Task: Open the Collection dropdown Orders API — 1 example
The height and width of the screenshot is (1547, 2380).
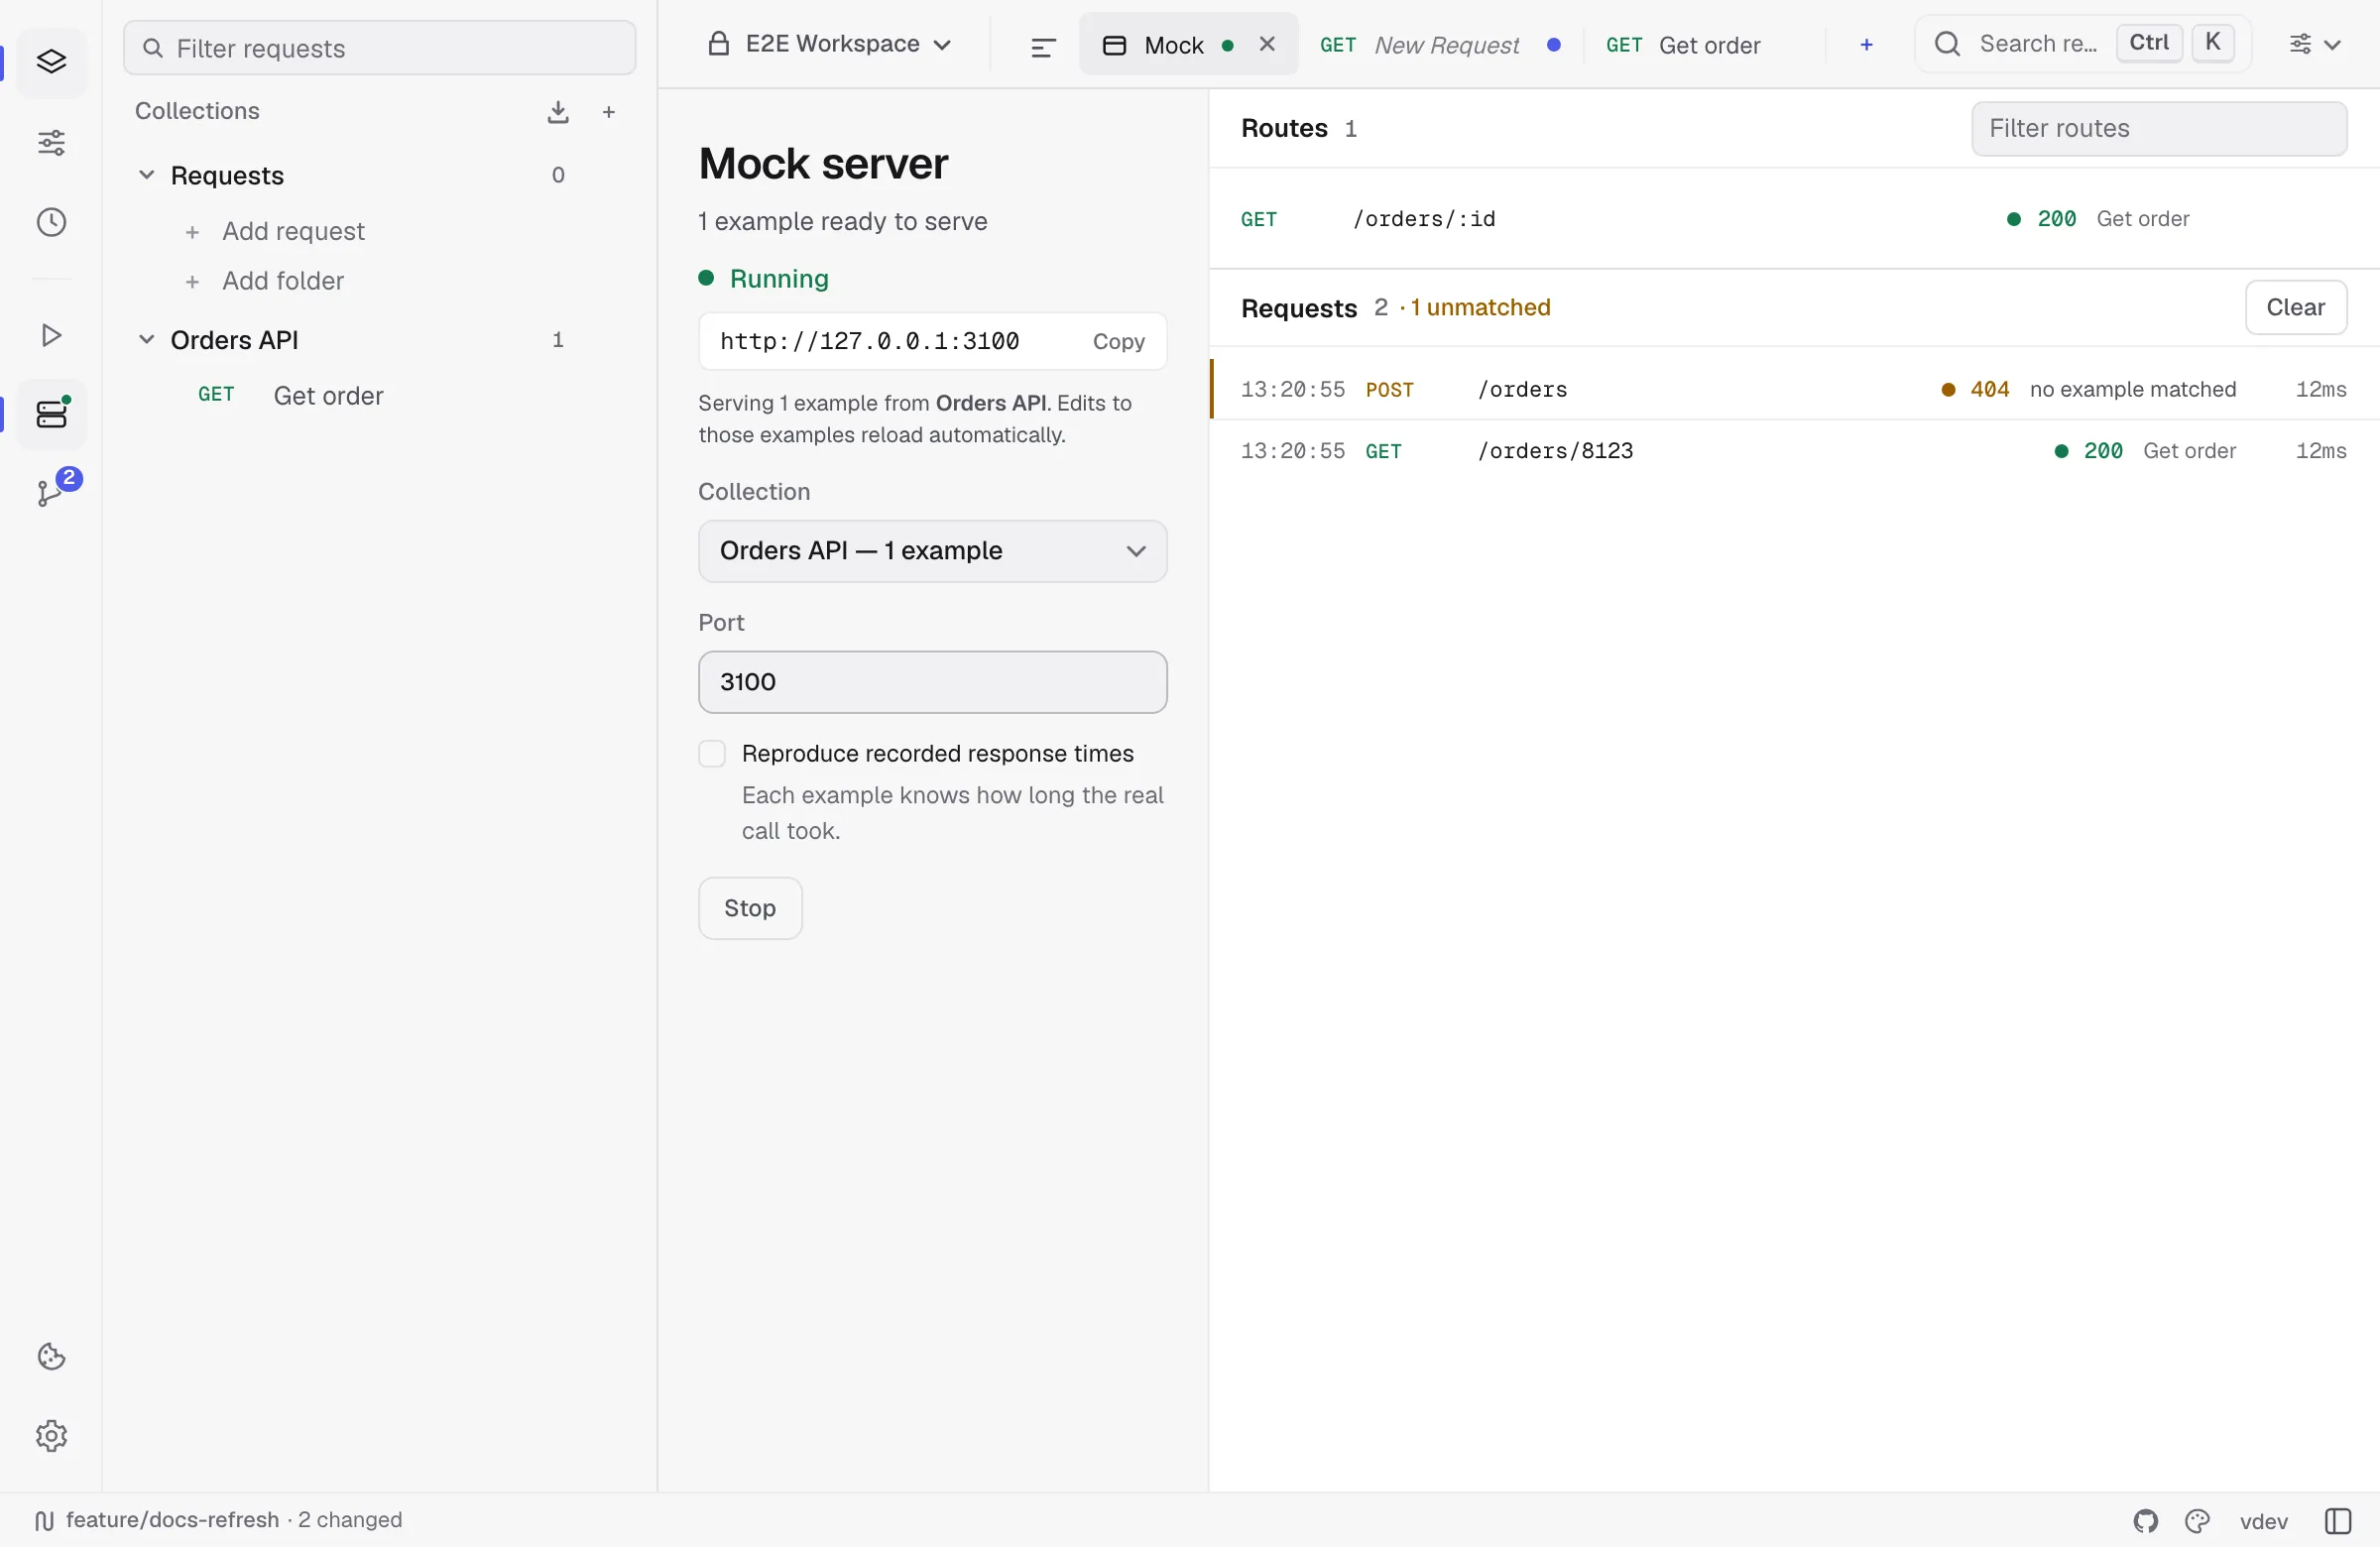Action: tap(932, 551)
